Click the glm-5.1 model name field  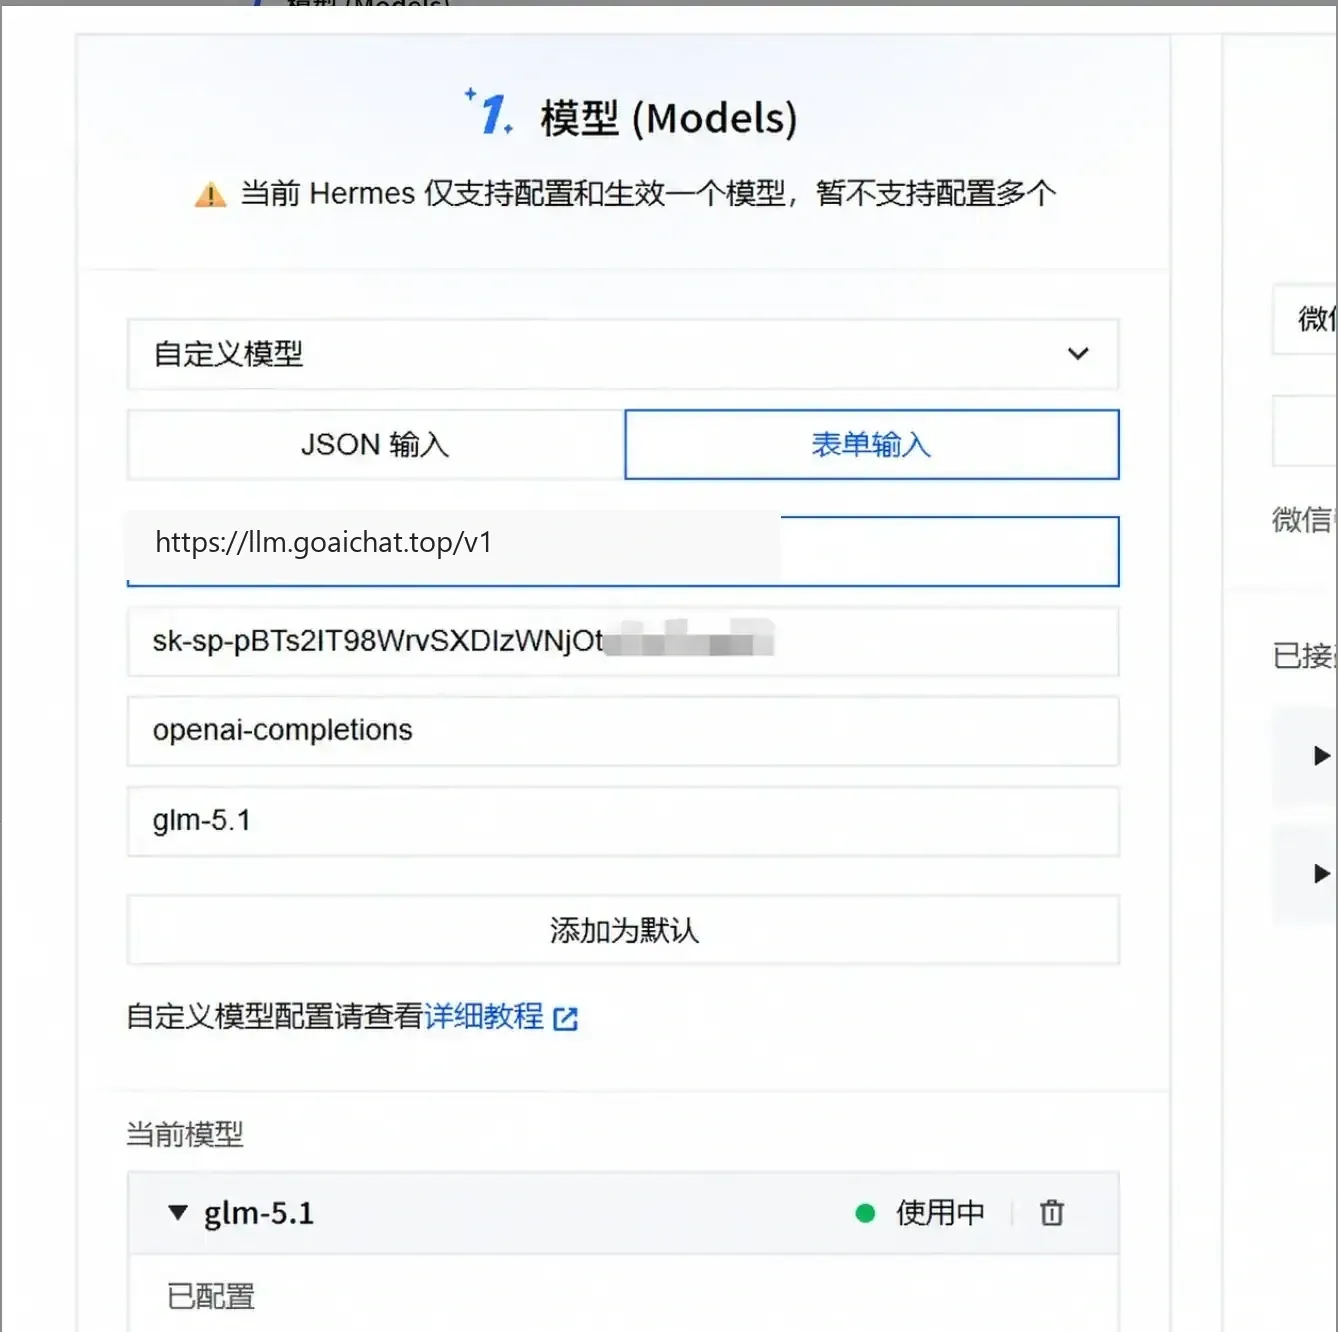pos(622,821)
